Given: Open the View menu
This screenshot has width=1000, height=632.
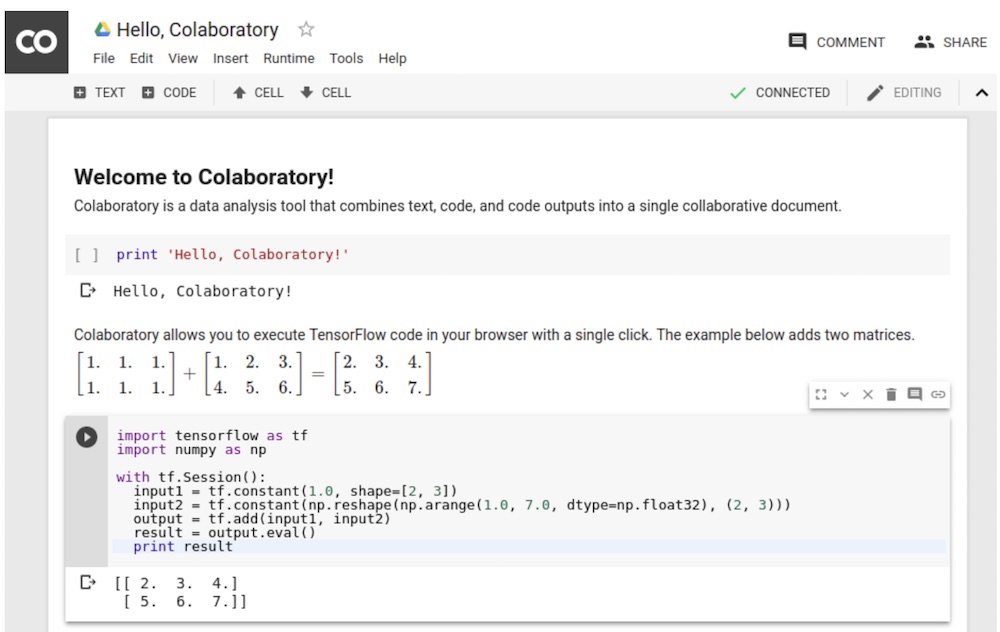Looking at the screenshot, I should 183,59.
